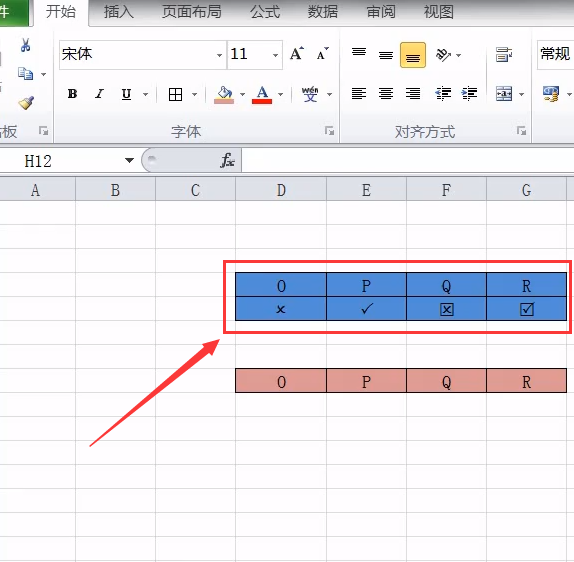Toggle Italic formatting
The width and height of the screenshot is (574, 562).
tap(99, 94)
